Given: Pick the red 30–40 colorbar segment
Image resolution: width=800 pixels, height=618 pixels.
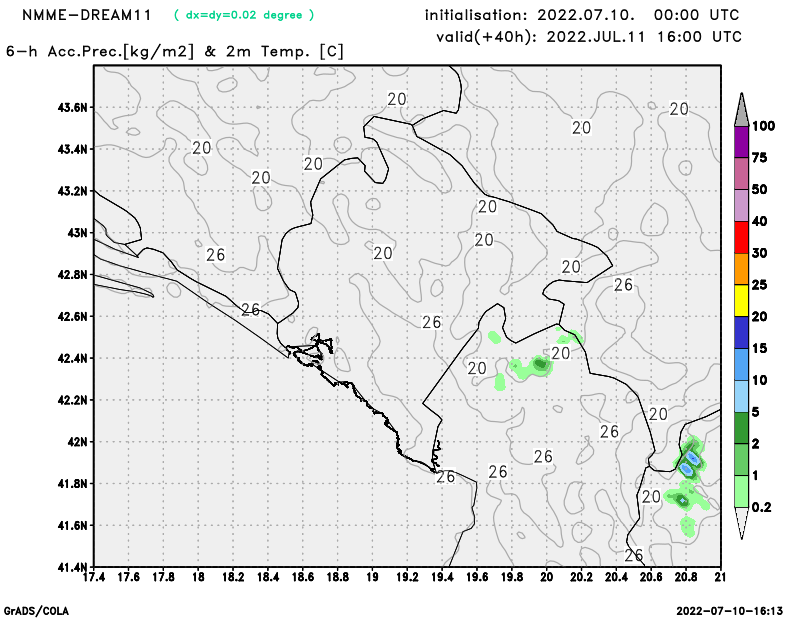Looking at the screenshot, I should click(x=741, y=237).
